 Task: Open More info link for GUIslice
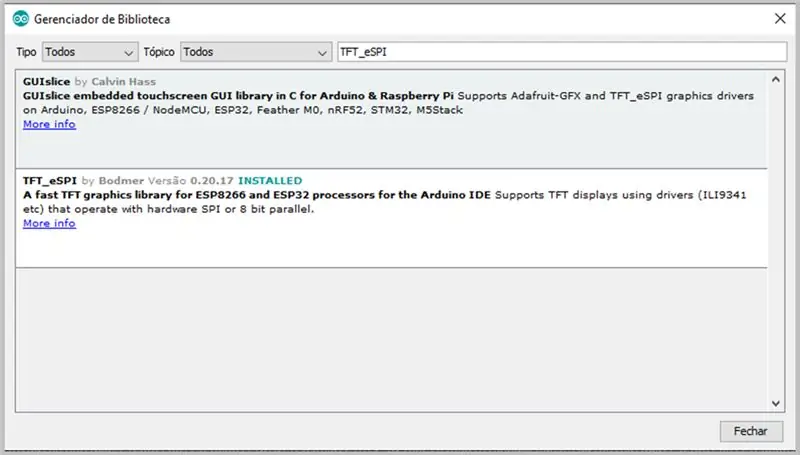click(49, 124)
